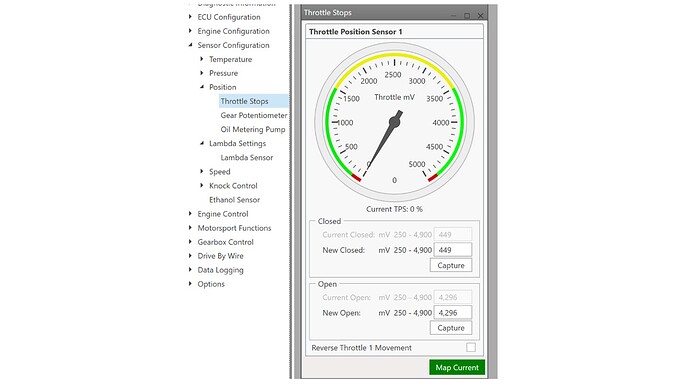Click the New Closed mV input field

453,250
